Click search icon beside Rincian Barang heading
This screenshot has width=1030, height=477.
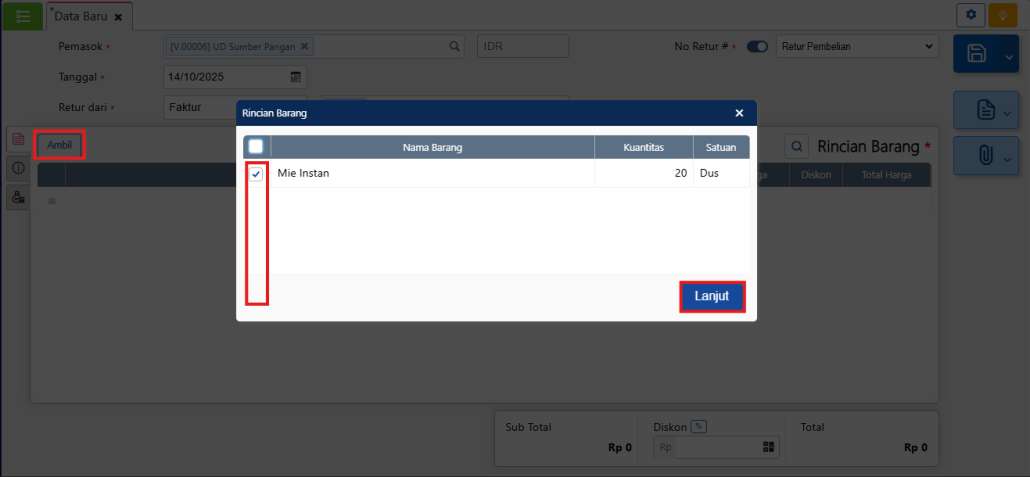point(797,147)
